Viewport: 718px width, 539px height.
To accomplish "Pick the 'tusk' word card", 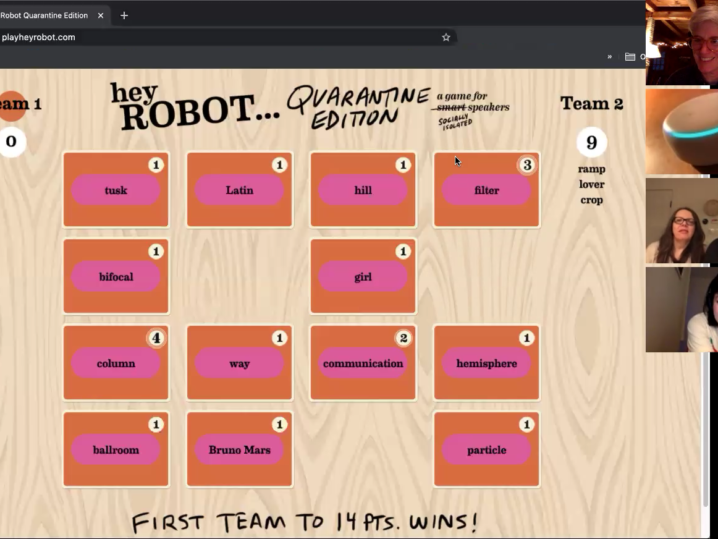I will tap(116, 190).
